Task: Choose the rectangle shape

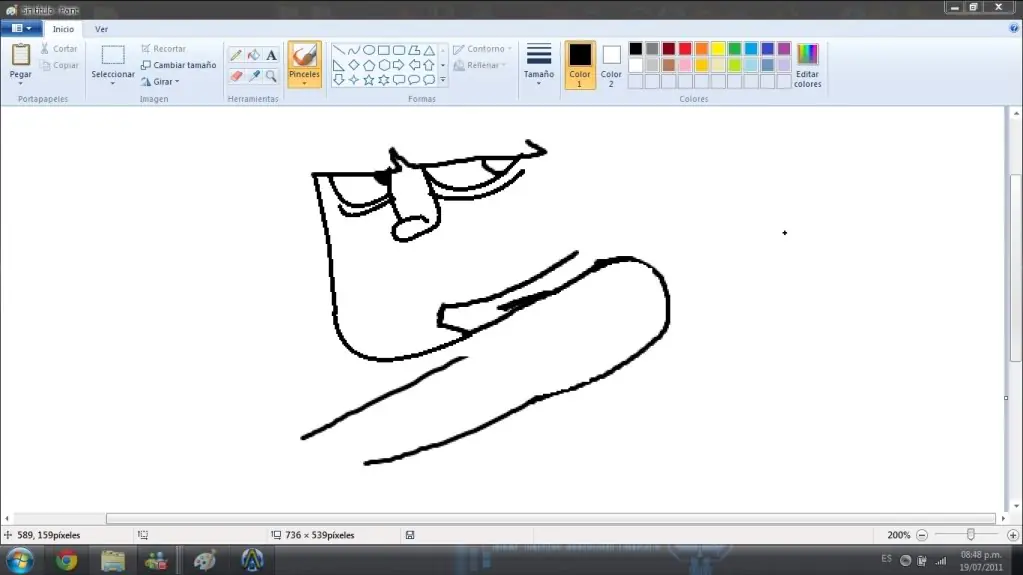Action: (x=384, y=50)
